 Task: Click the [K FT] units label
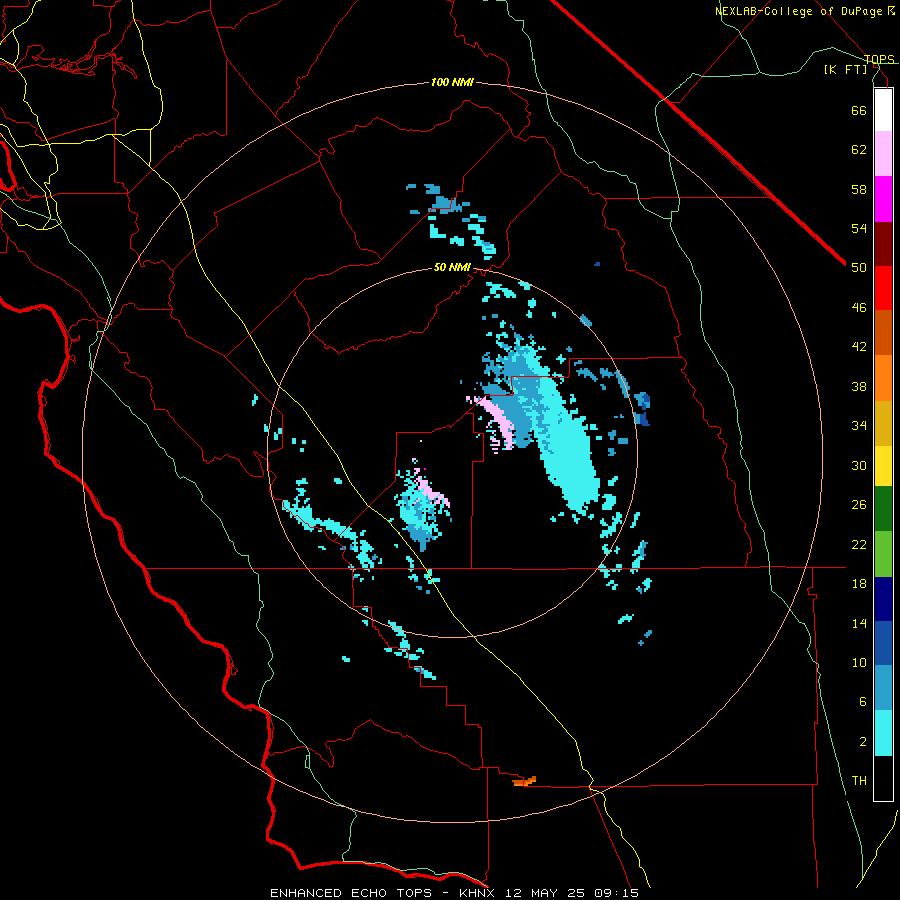click(x=845, y=69)
